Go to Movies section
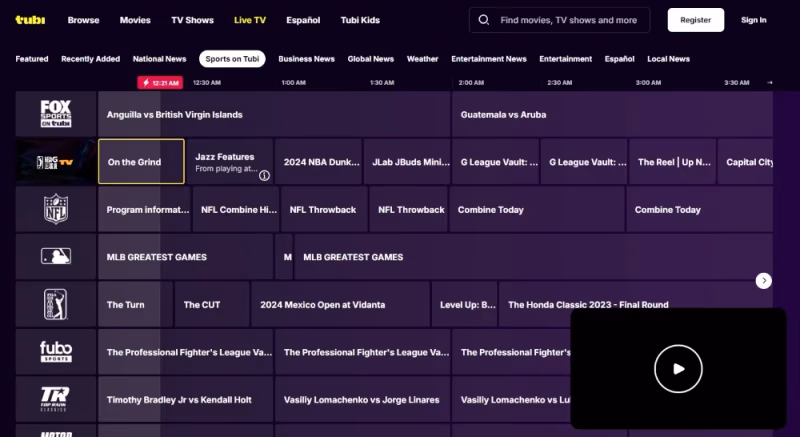 click(135, 20)
